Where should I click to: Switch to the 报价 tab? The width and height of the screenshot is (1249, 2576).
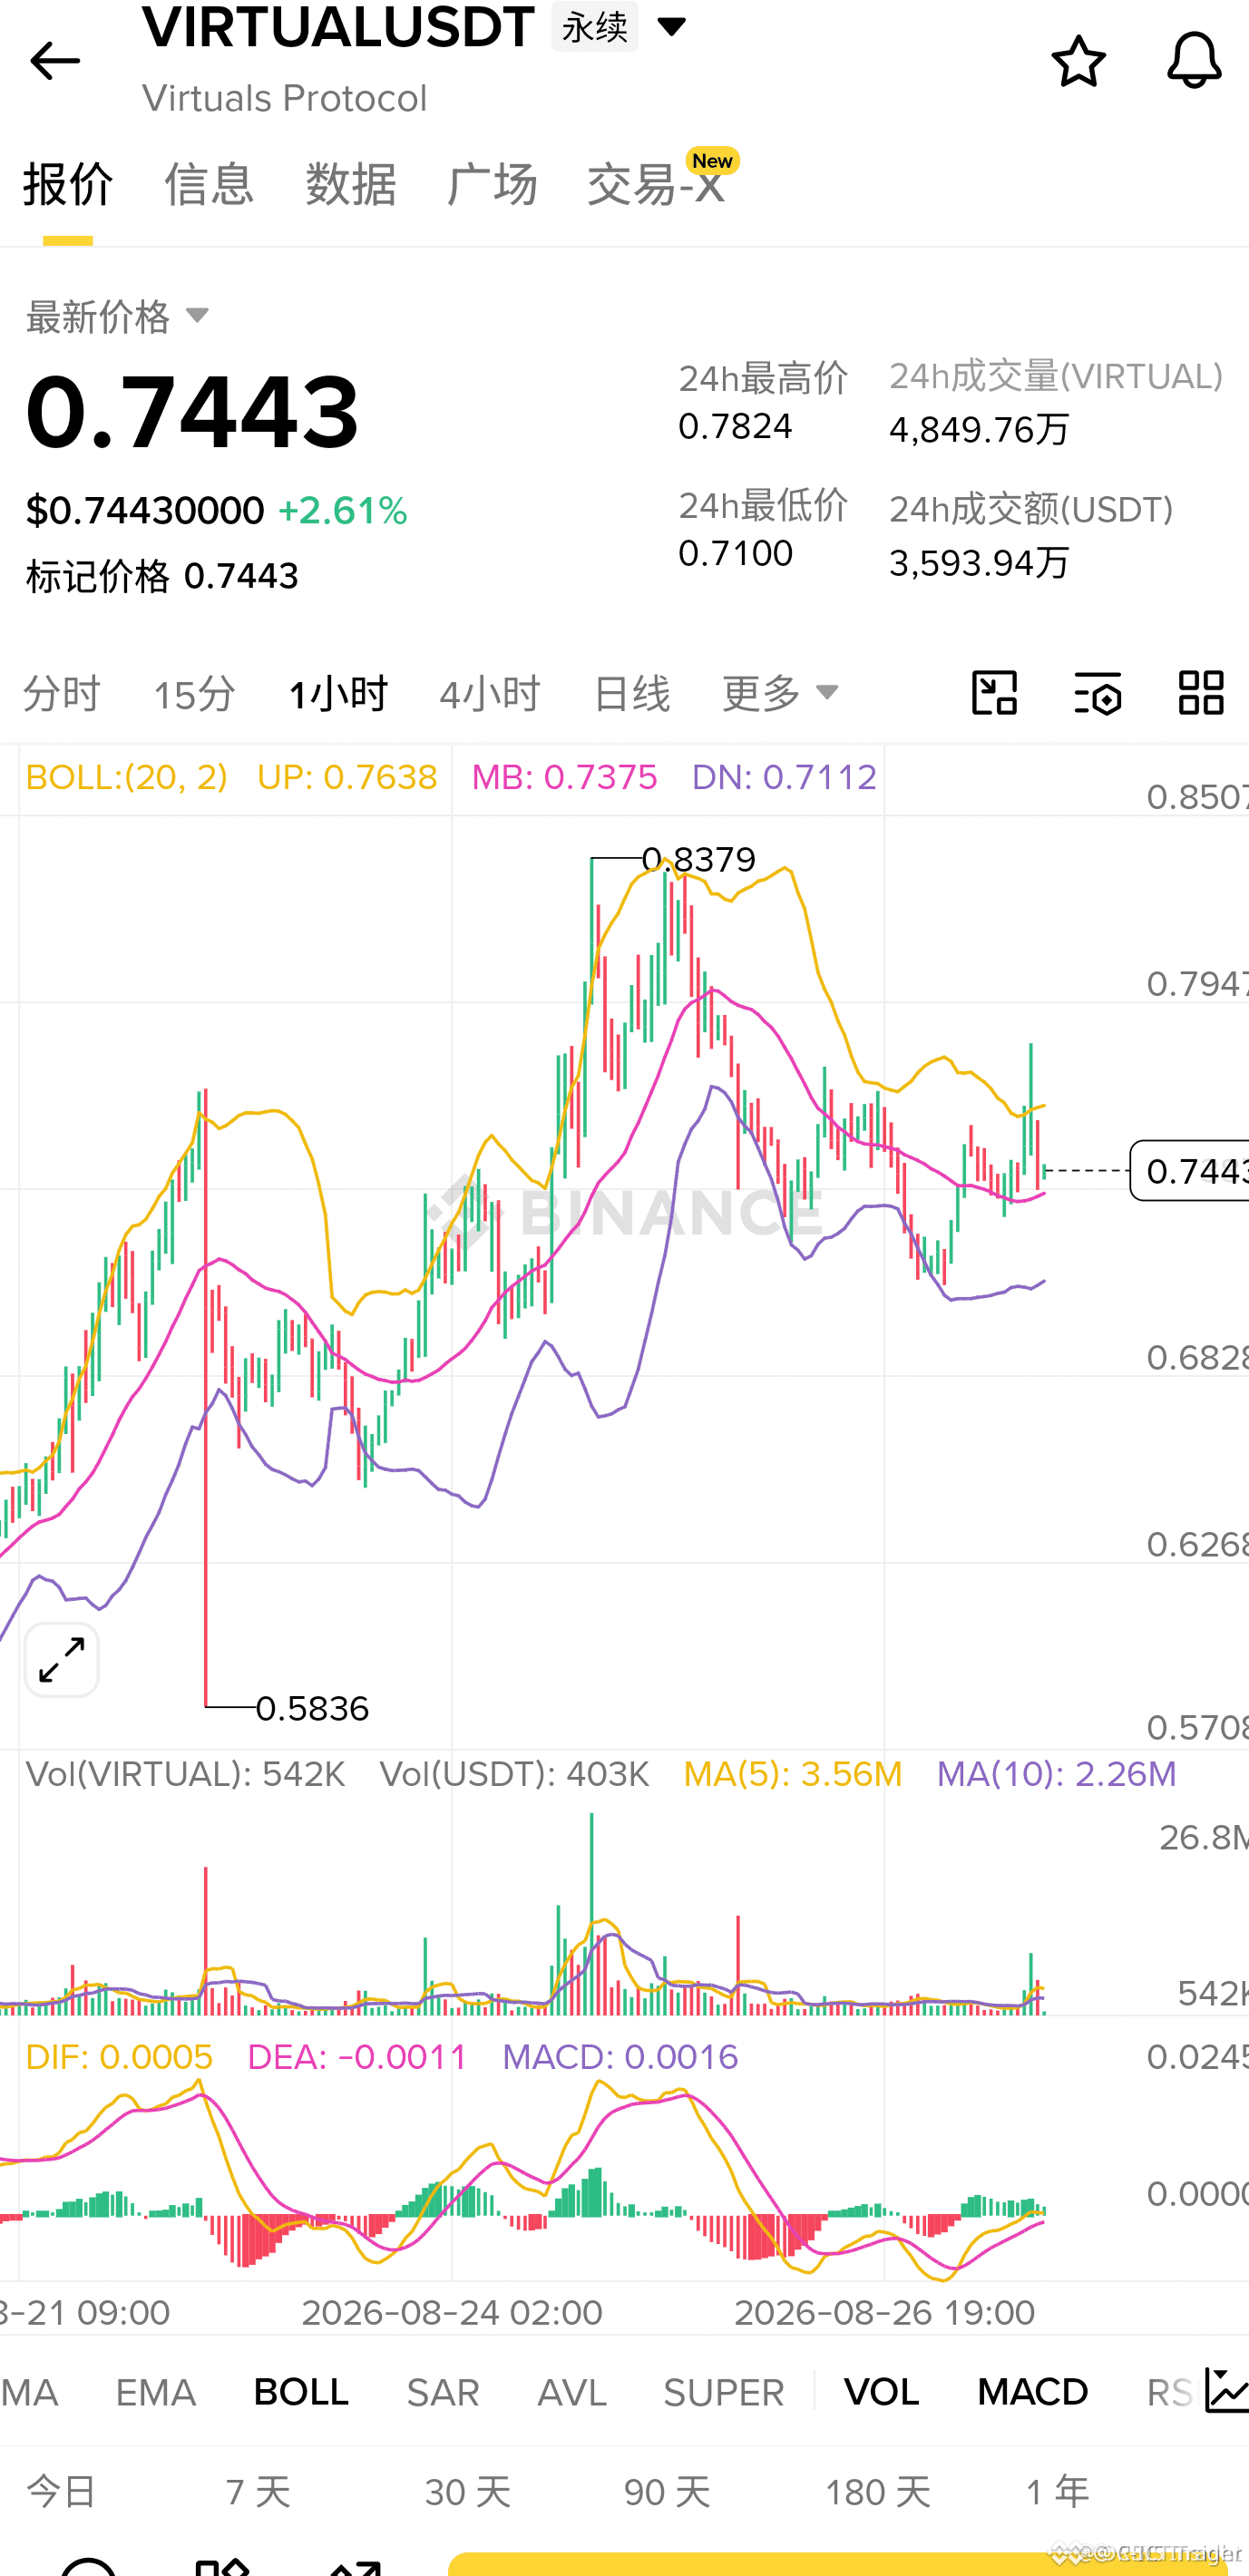coord(68,184)
